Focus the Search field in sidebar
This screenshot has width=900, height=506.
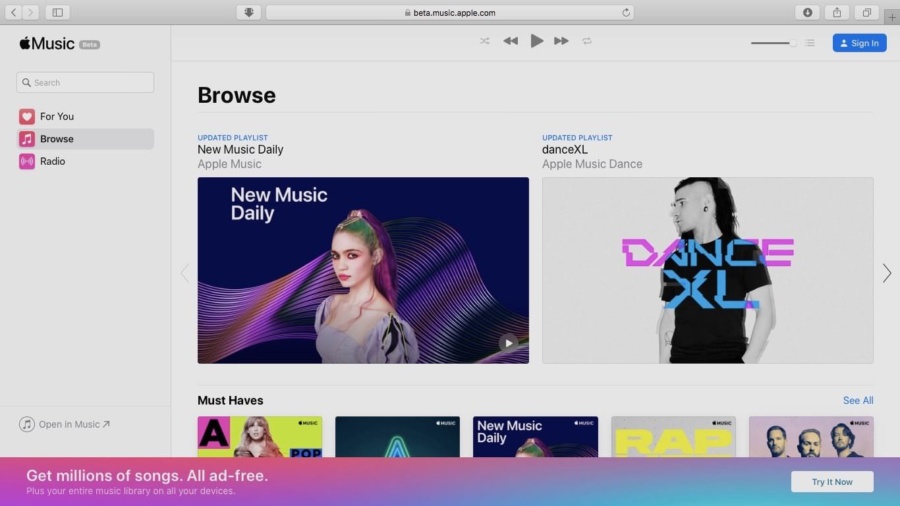click(85, 83)
